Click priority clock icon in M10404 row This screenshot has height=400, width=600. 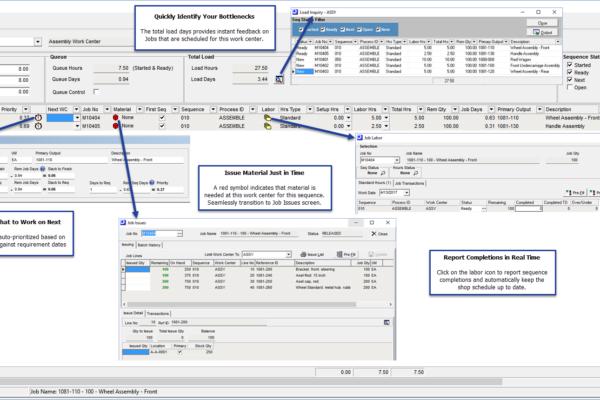(x=38, y=118)
